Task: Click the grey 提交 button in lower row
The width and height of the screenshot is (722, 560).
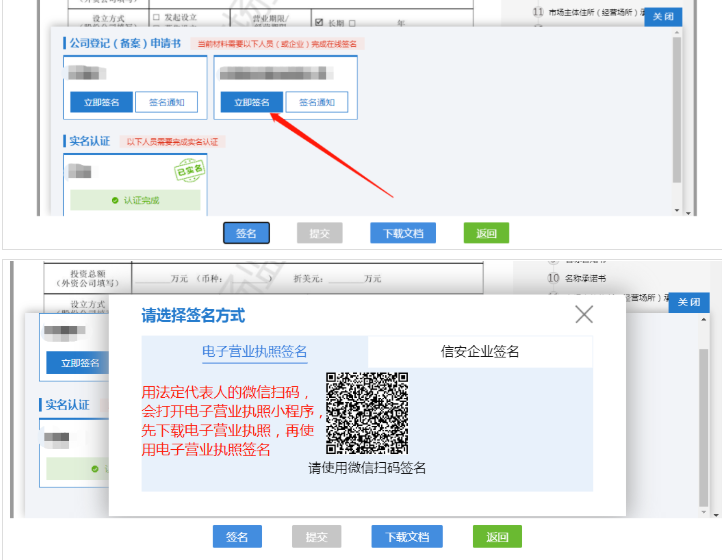Action: [317, 537]
